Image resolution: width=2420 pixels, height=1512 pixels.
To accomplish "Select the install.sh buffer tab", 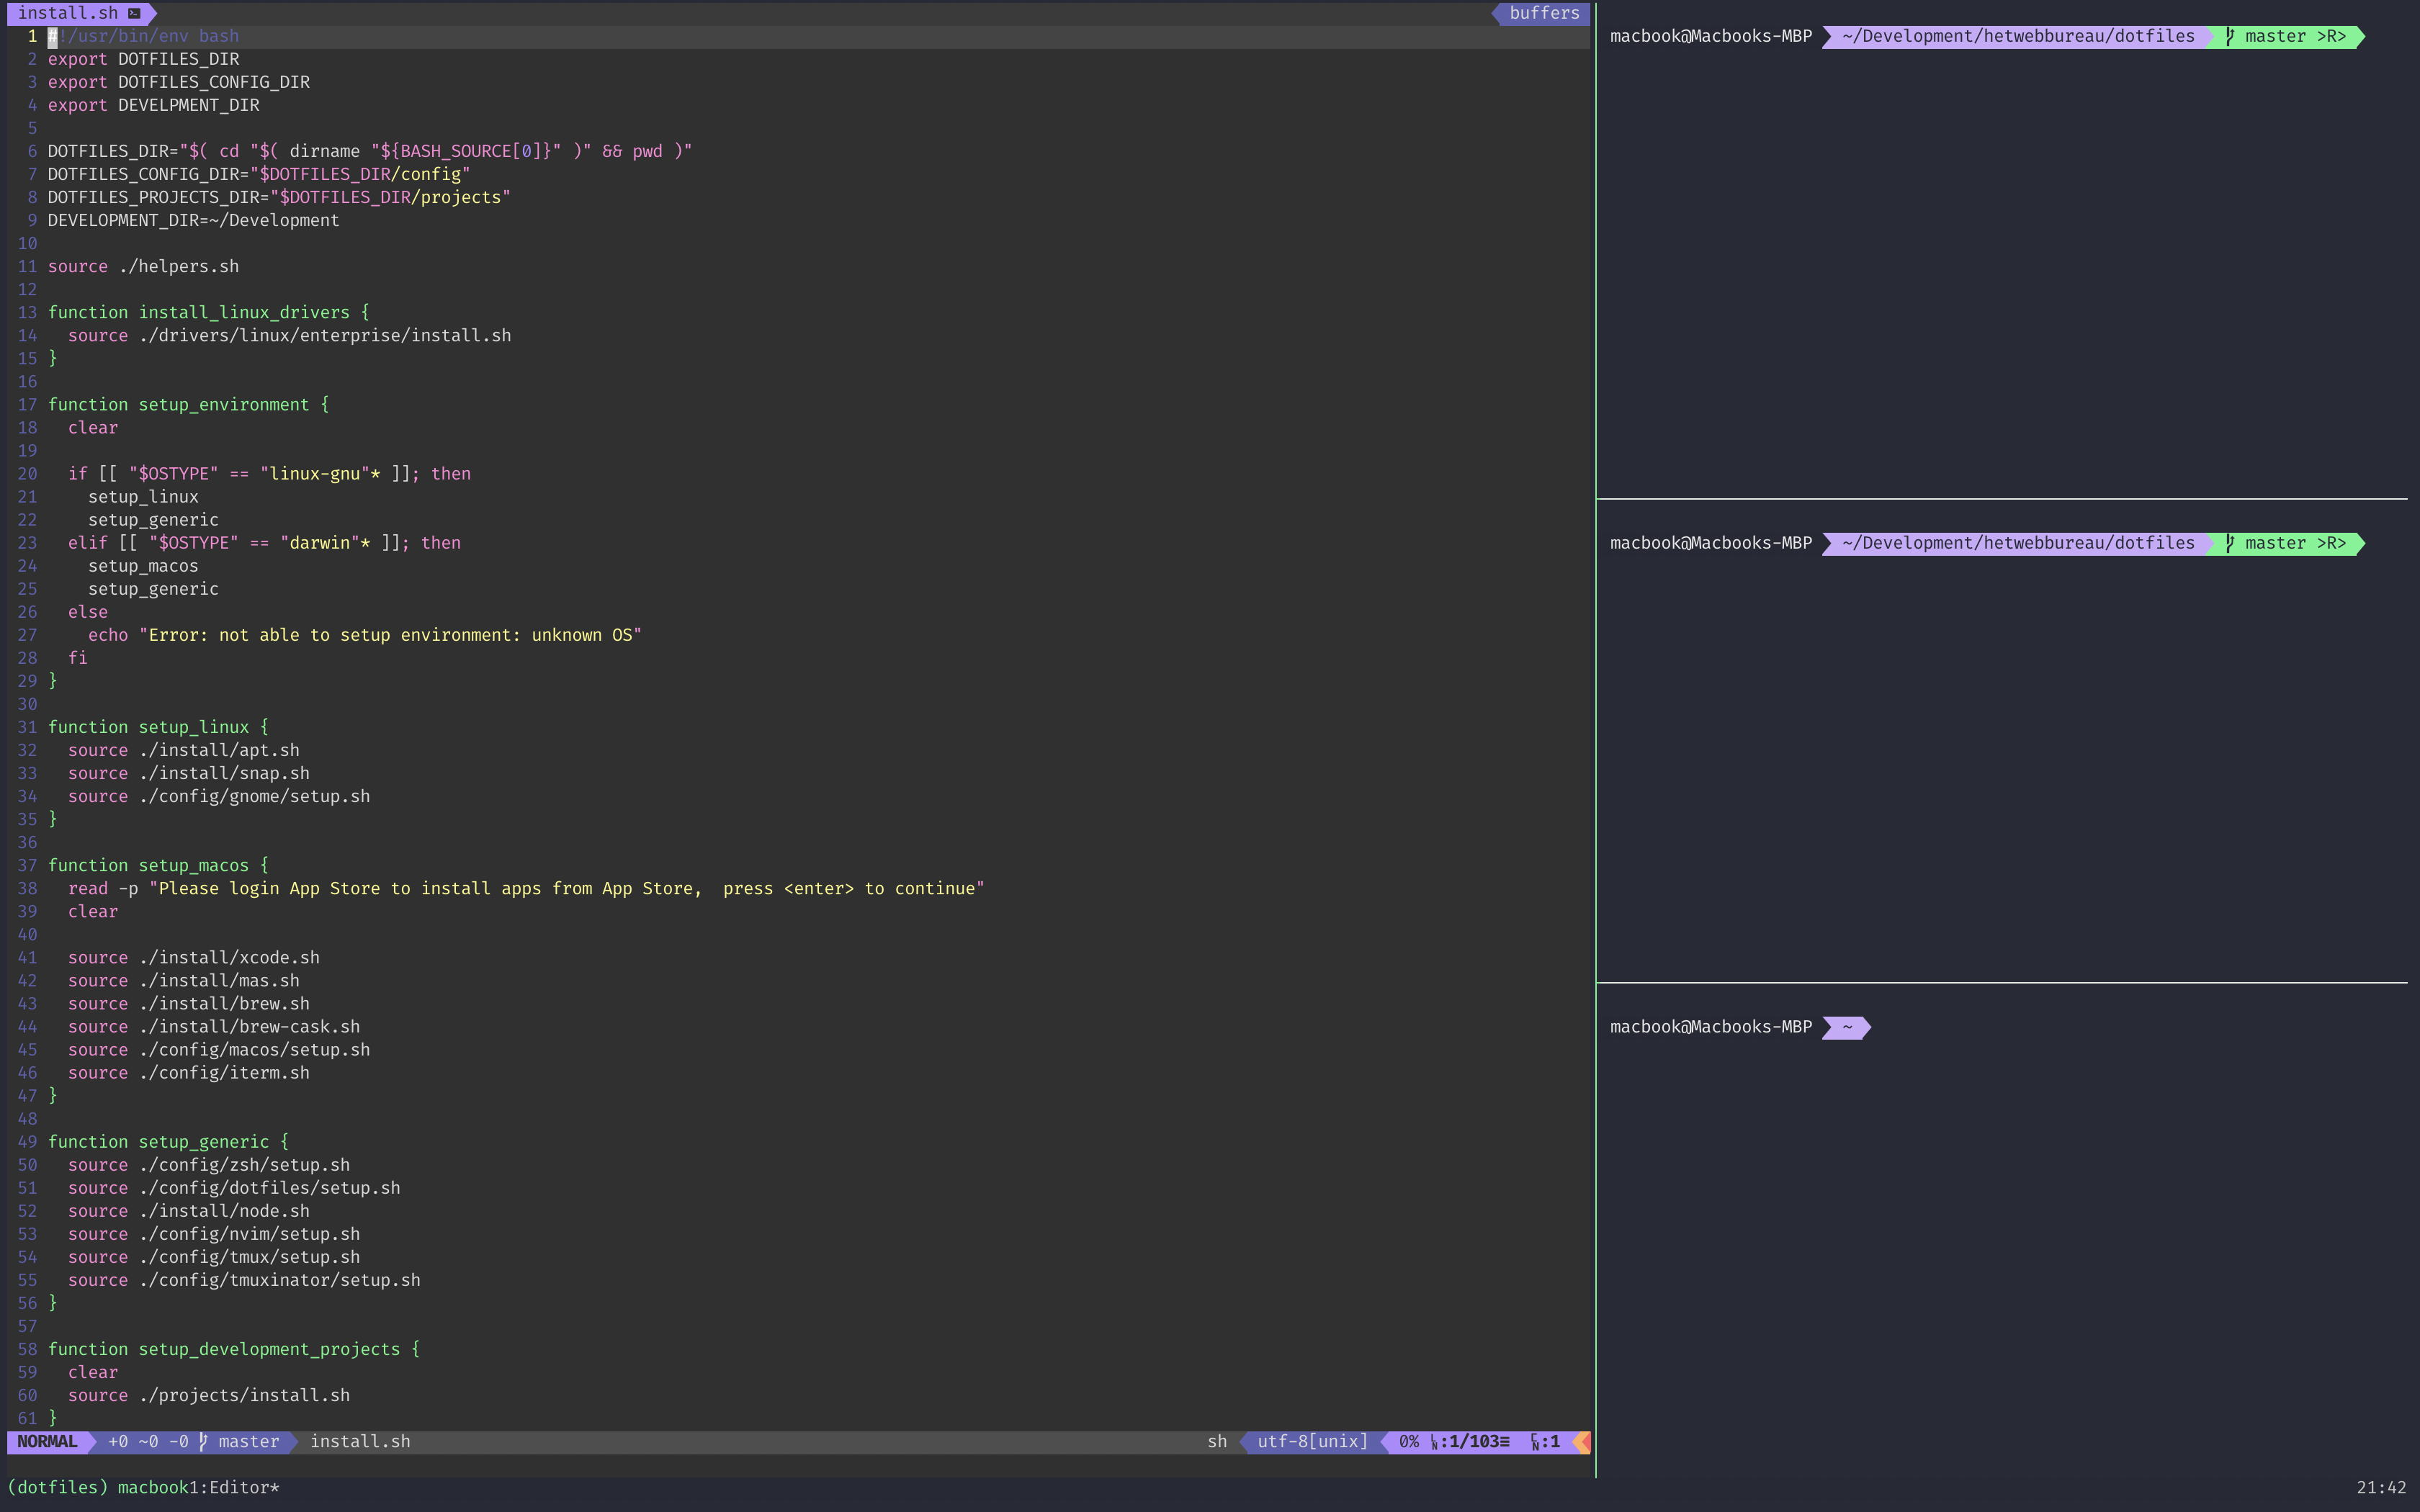I will tap(68, 13).
